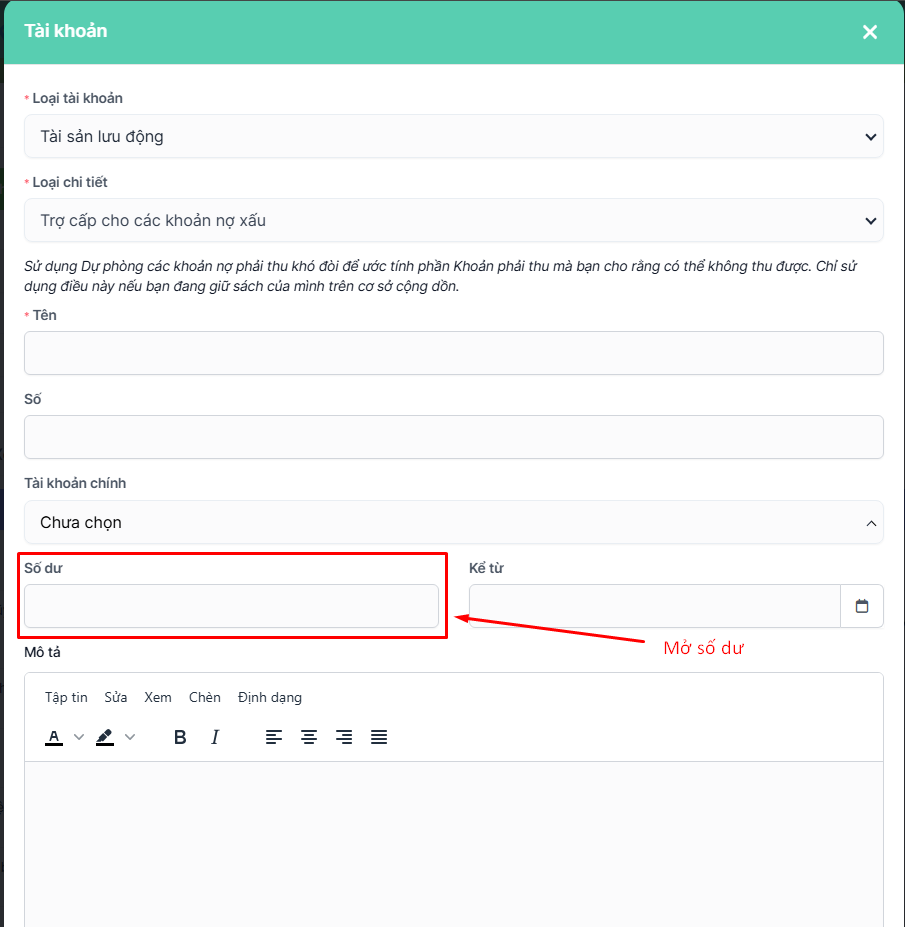Open the Chèn editor menu
The image size is (905, 927).
pos(204,697)
